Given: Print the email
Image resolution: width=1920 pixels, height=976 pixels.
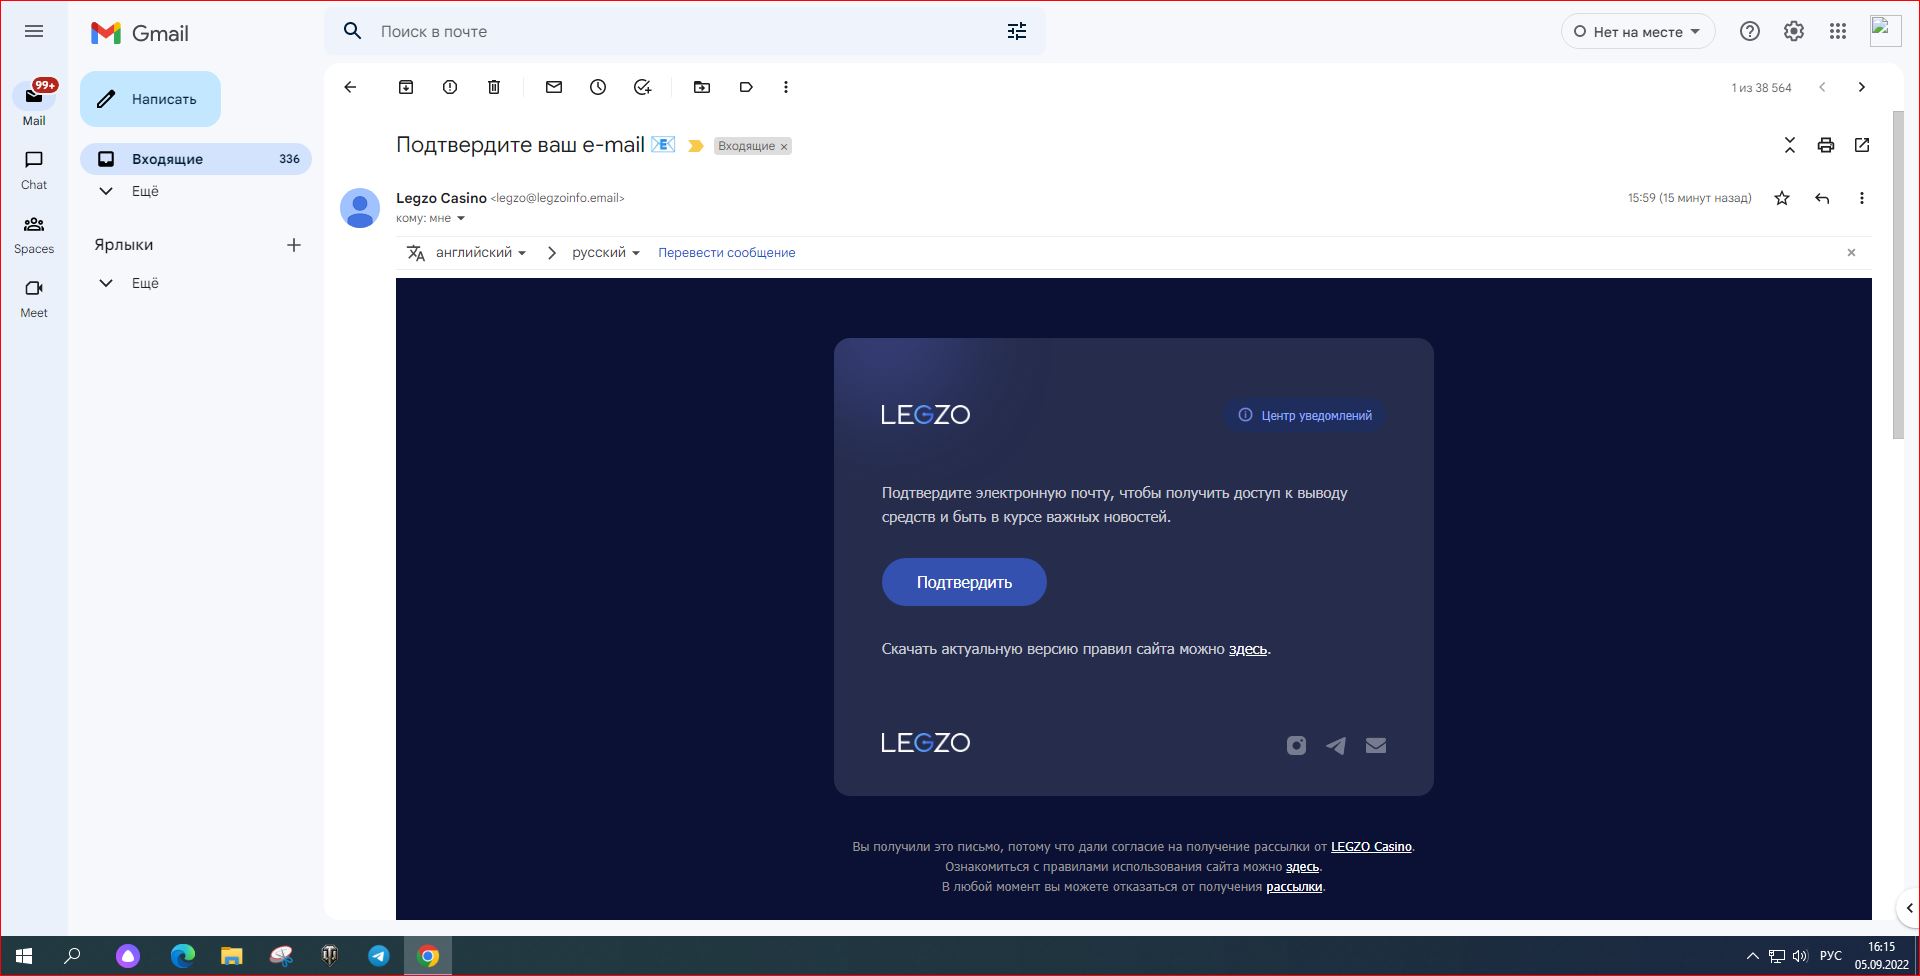Looking at the screenshot, I should [x=1826, y=145].
